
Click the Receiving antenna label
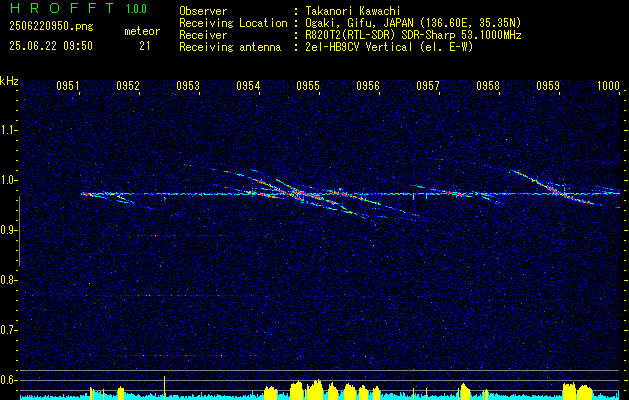230,47
